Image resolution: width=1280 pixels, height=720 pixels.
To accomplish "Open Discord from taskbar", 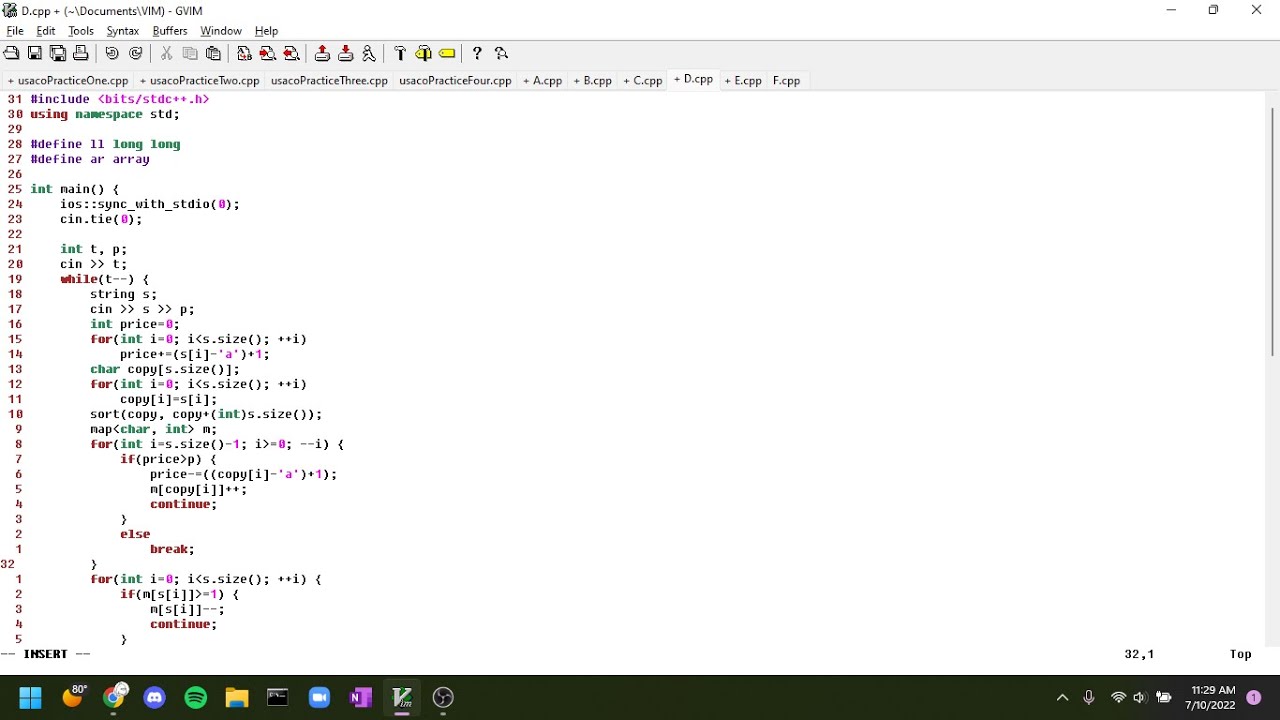I will click(x=154, y=697).
